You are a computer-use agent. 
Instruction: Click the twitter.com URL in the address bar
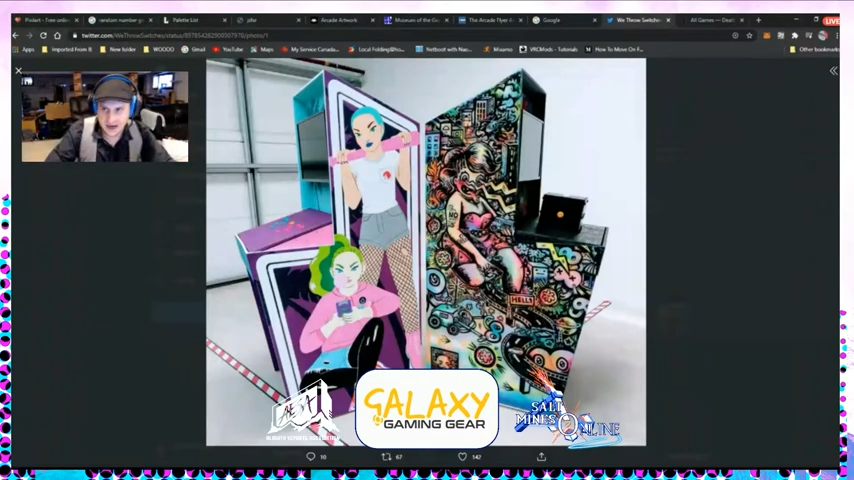pos(175,35)
